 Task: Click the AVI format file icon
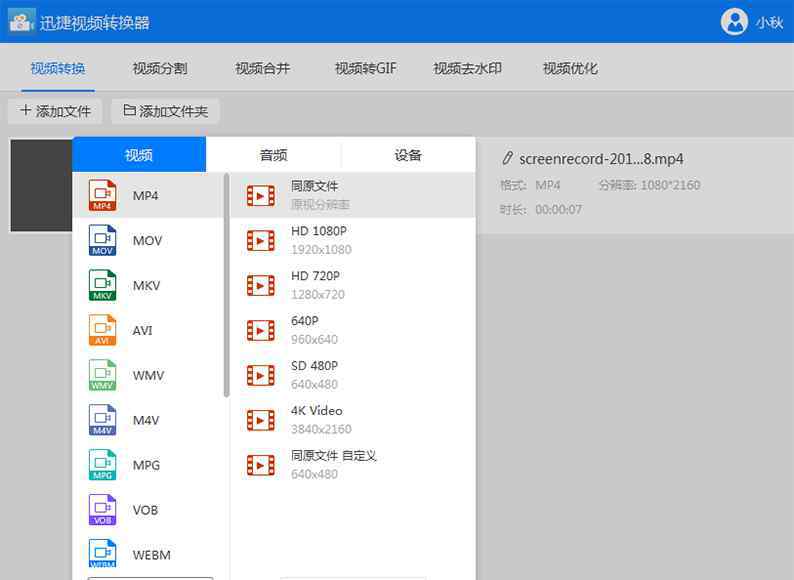coord(102,330)
